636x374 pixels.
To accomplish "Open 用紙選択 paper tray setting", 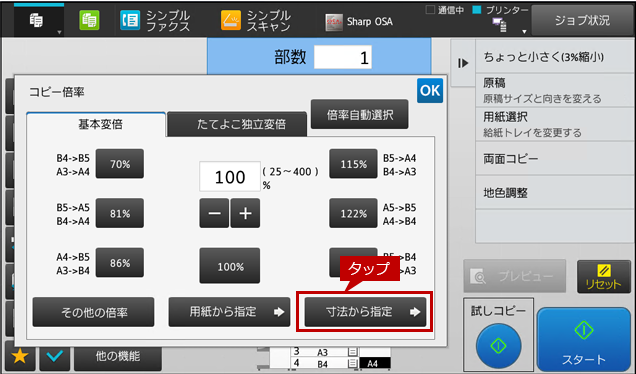I will tap(554, 125).
